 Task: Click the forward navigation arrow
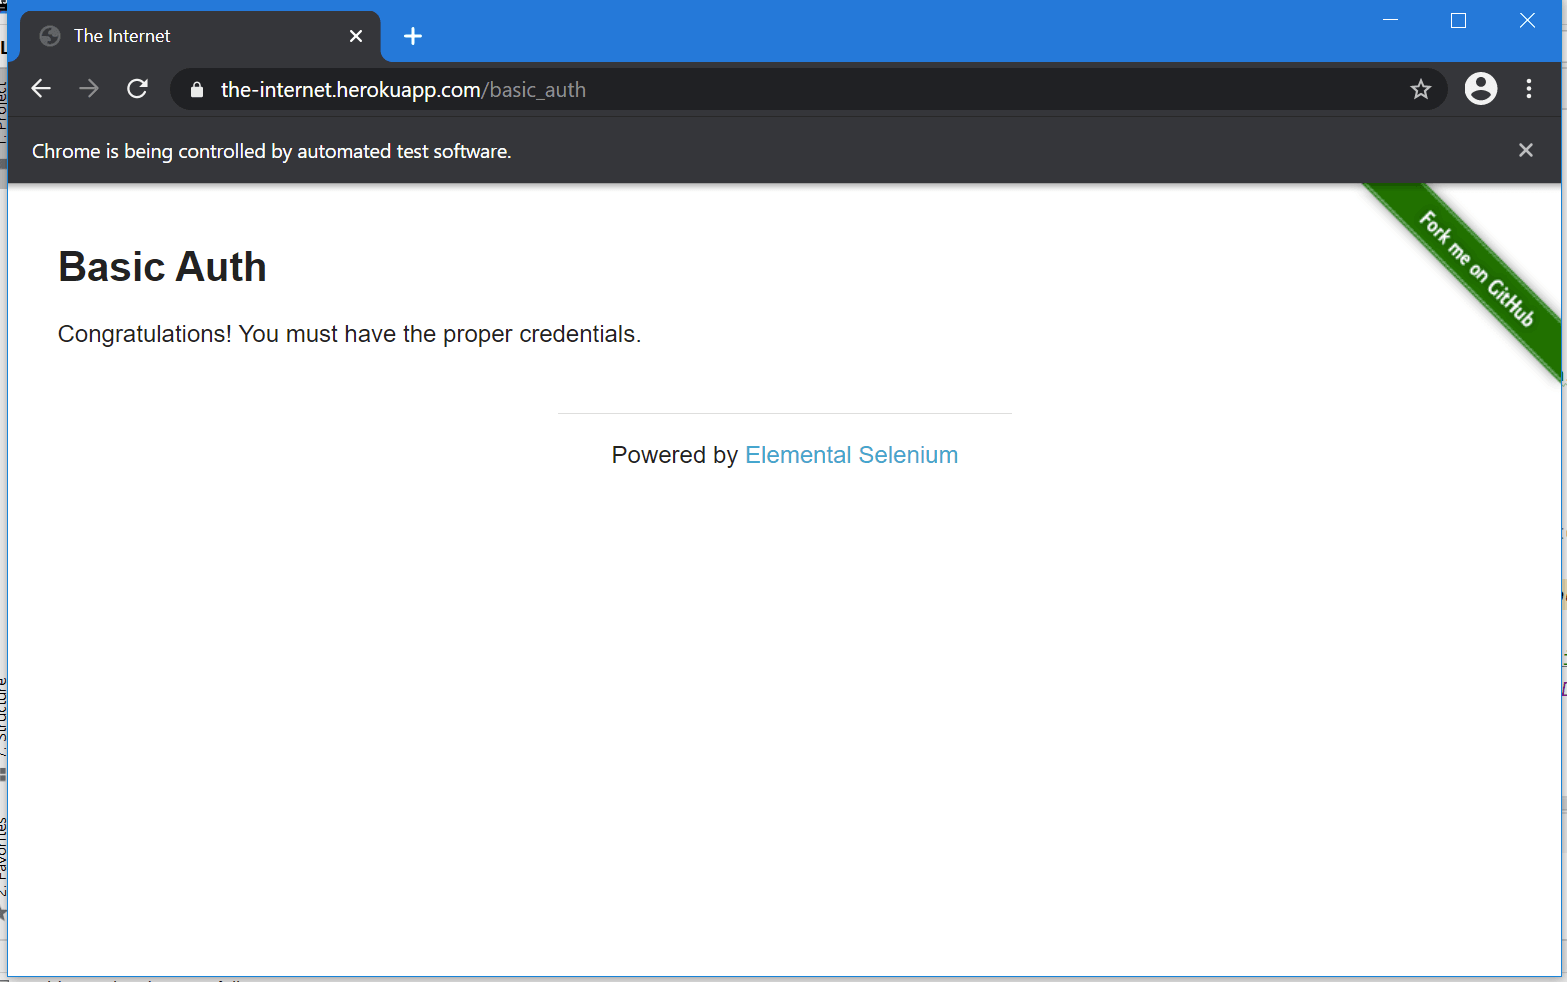point(89,88)
